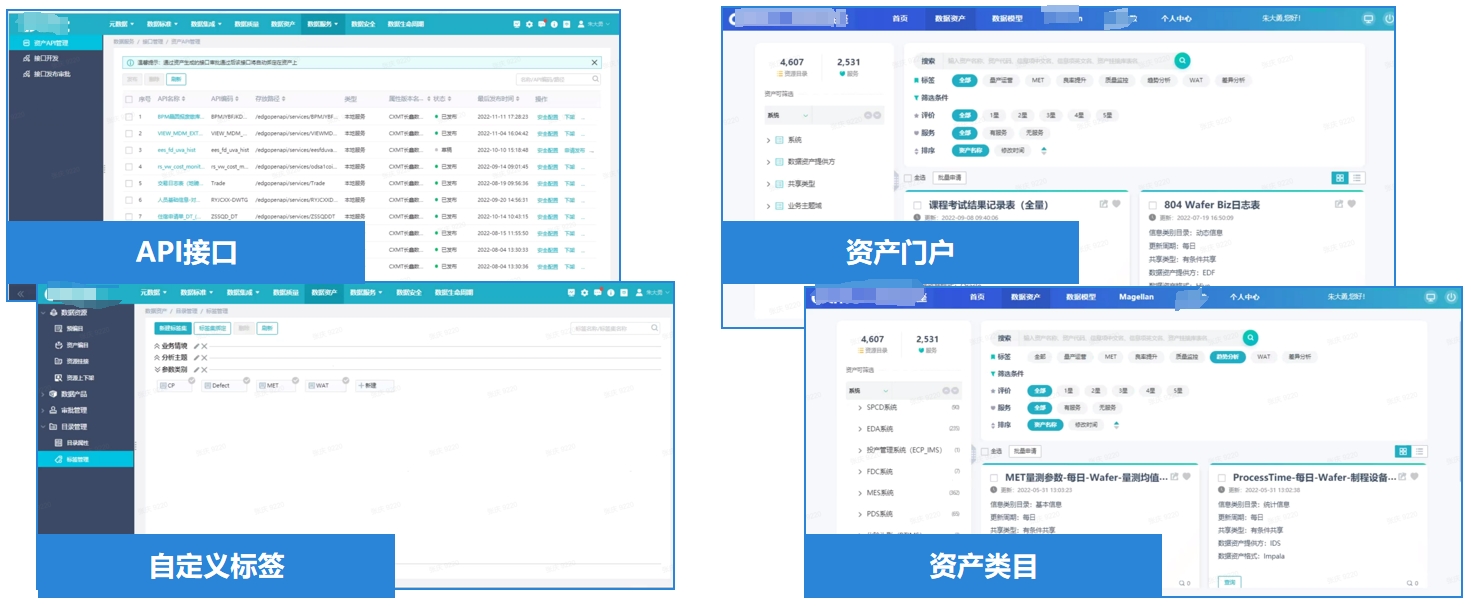Click the X delete icon beside 参数类别
The height and width of the screenshot is (606, 1471).
pyautogui.click(x=205, y=370)
